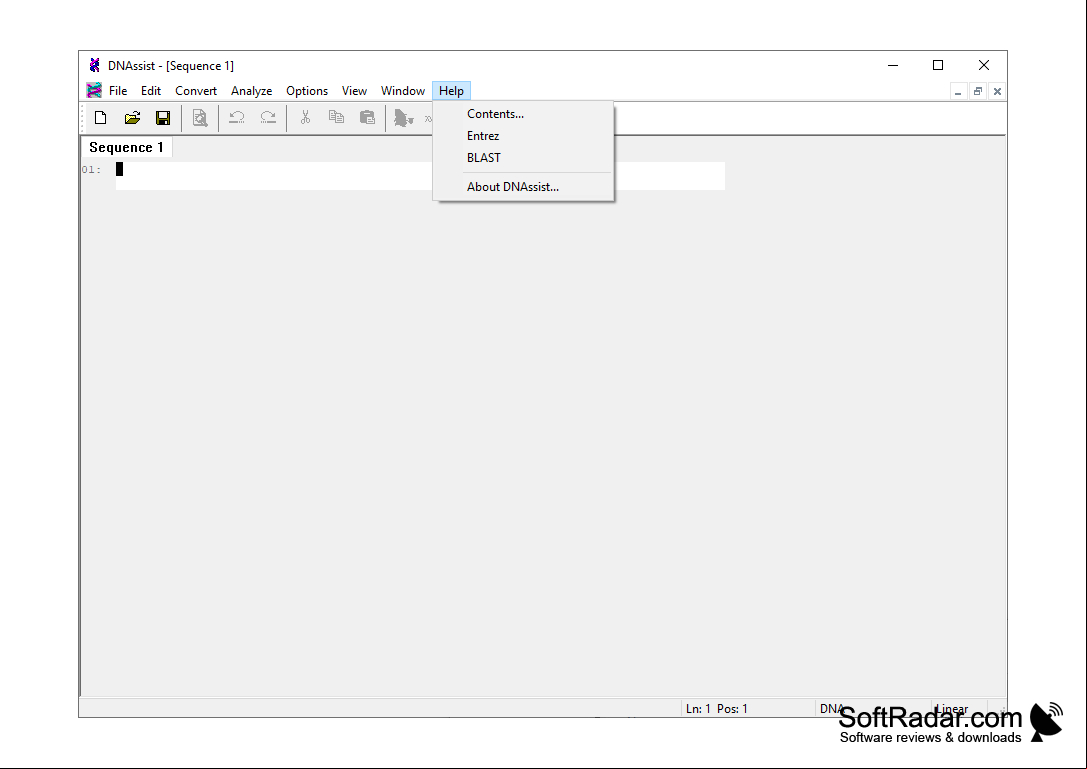Minimize the Sequence 1 child window

click(958, 92)
